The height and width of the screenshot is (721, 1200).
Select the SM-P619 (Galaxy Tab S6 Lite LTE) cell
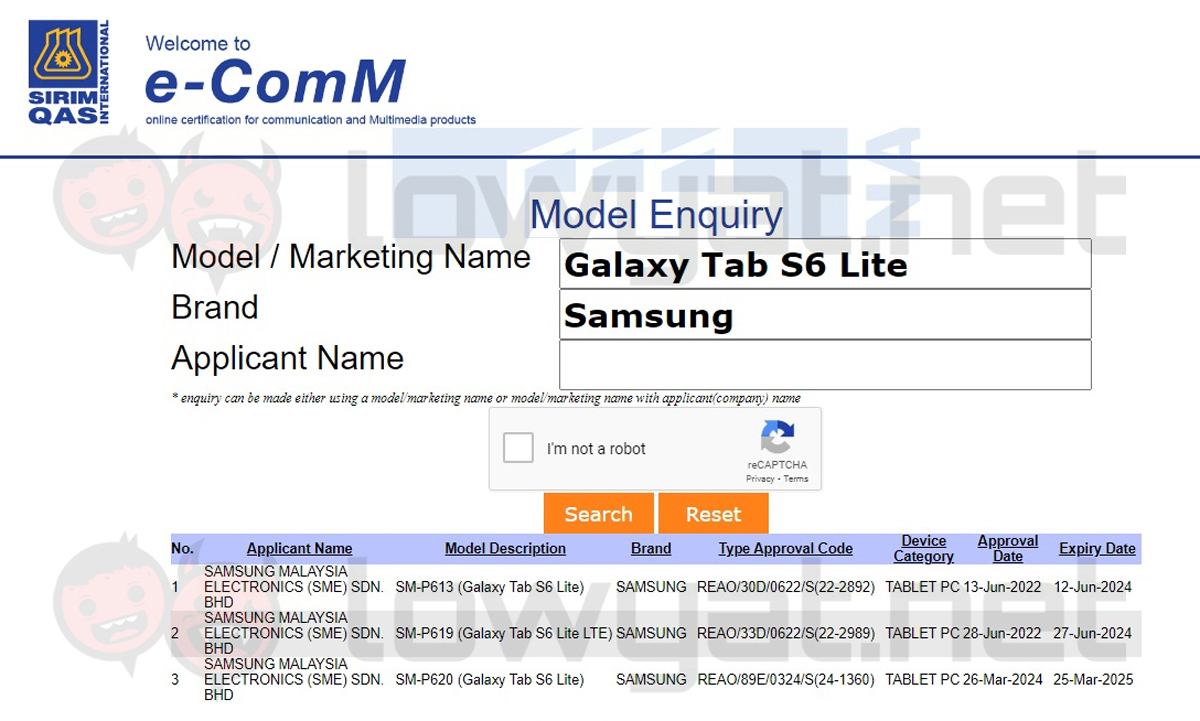click(504, 633)
